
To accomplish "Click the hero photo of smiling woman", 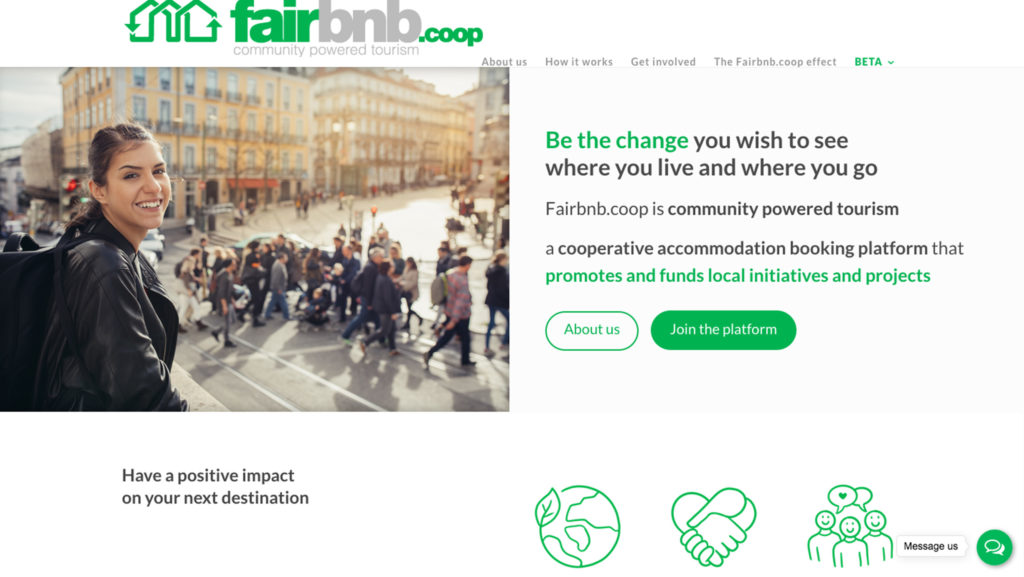I will coord(255,240).
